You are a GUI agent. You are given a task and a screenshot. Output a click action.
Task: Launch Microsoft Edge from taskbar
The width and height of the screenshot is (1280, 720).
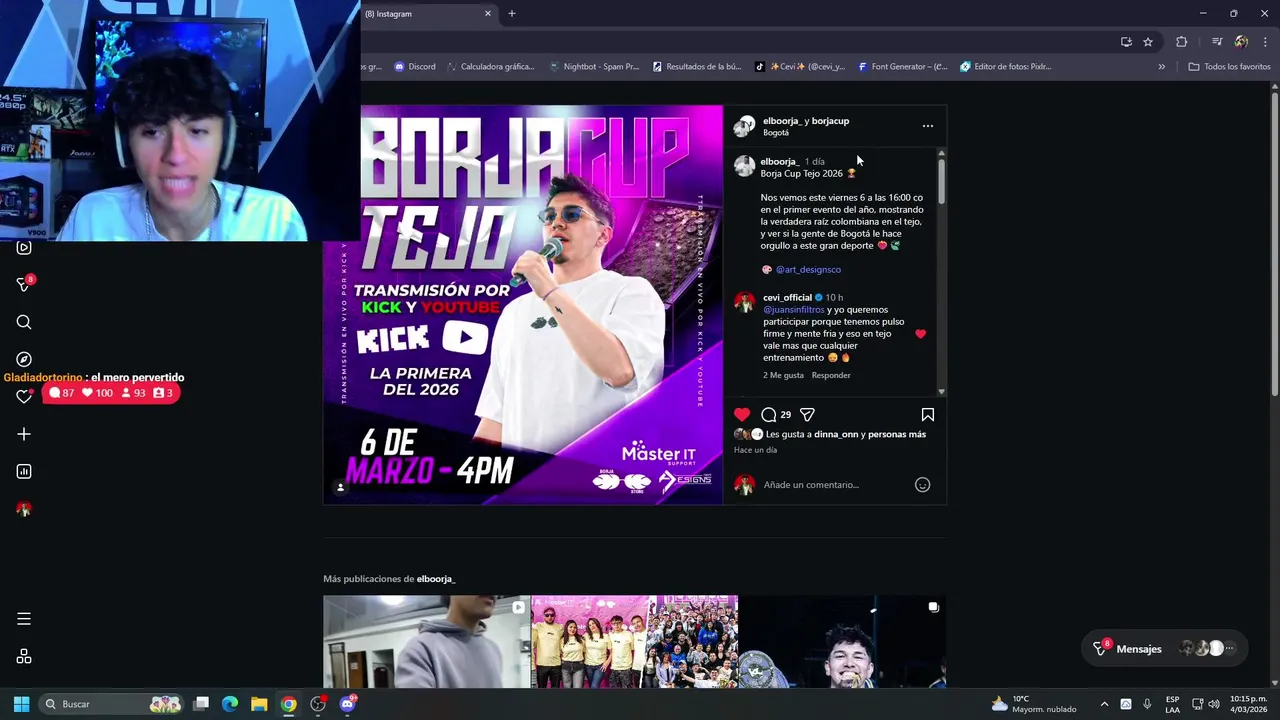pos(230,704)
